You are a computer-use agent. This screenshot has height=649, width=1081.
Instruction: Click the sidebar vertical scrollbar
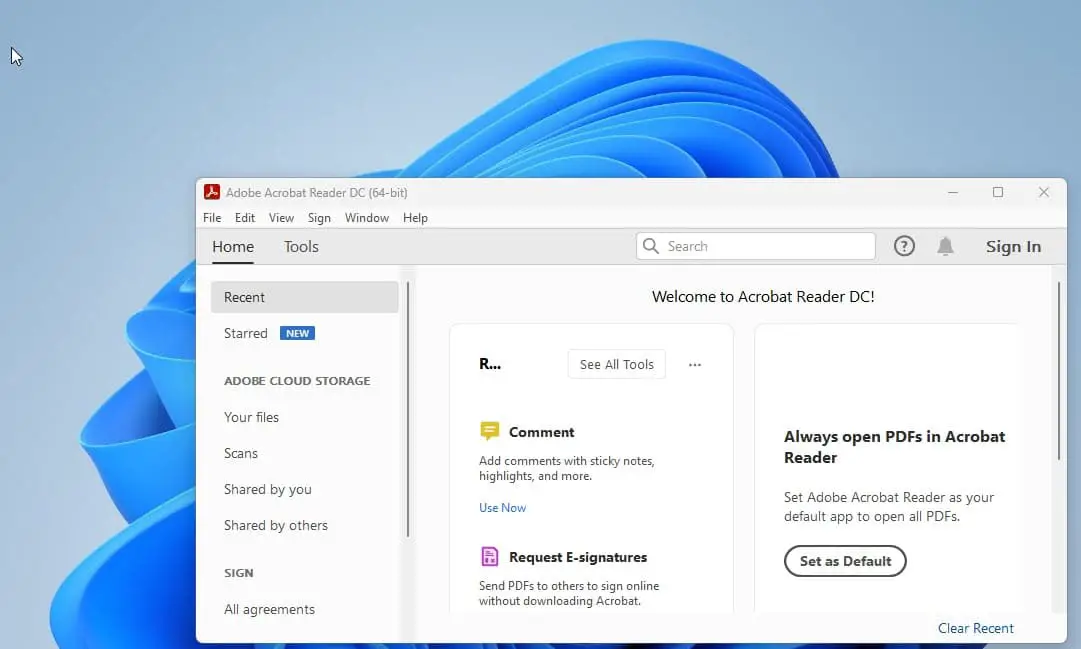(407, 409)
